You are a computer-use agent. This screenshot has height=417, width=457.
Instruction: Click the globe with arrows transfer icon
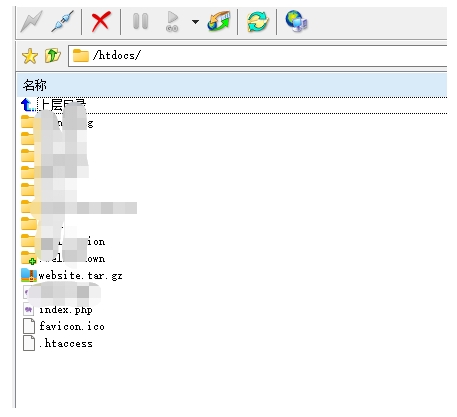coord(219,22)
